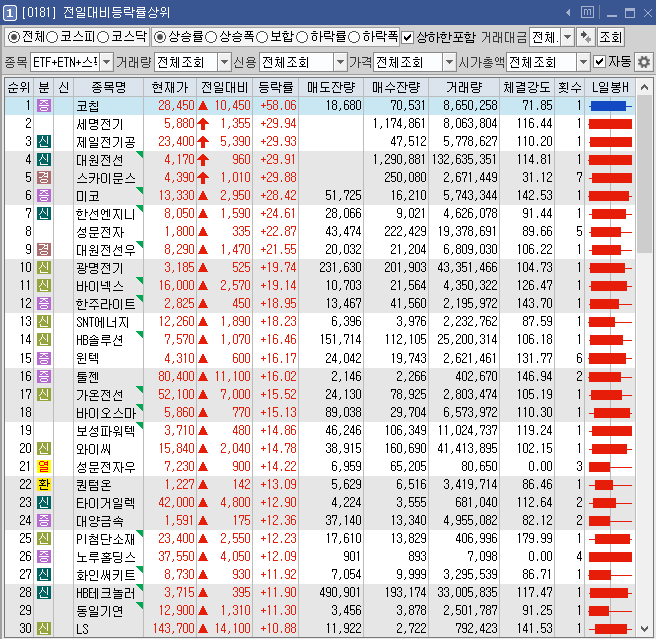Sort by 순위 column header
The width and height of the screenshot is (656, 639).
(19, 87)
